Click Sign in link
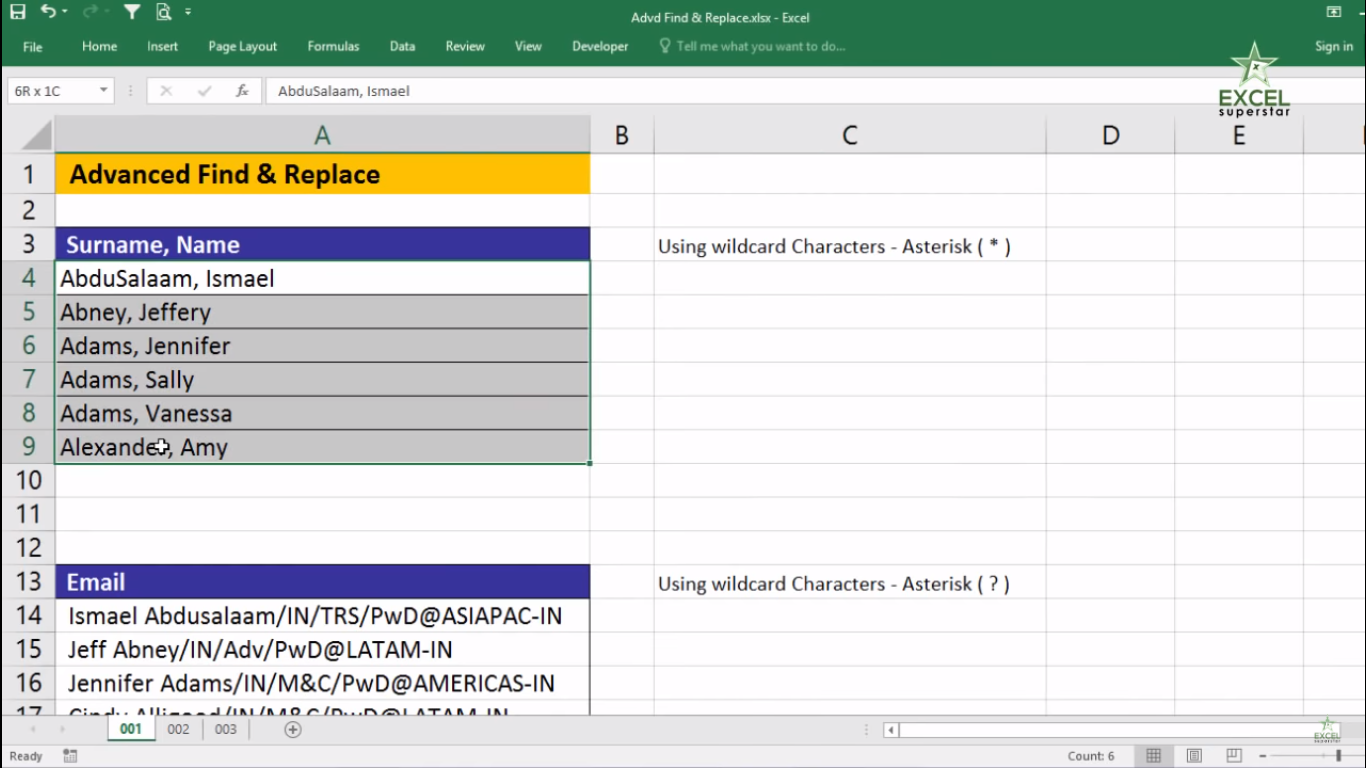The width and height of the screenshot is (1366, 768). point(1333,46)
